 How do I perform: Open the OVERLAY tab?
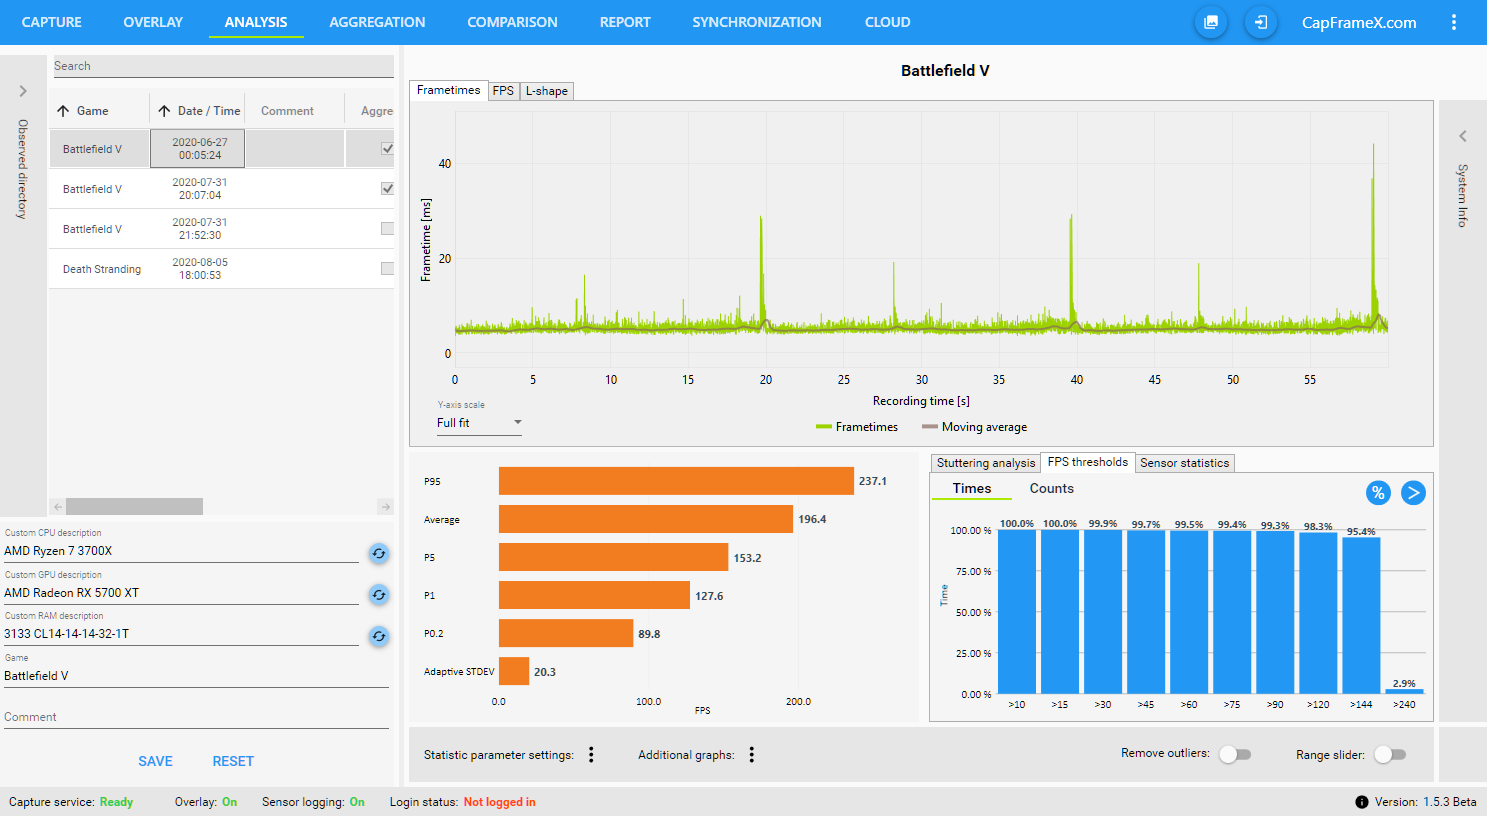point(153,22)
